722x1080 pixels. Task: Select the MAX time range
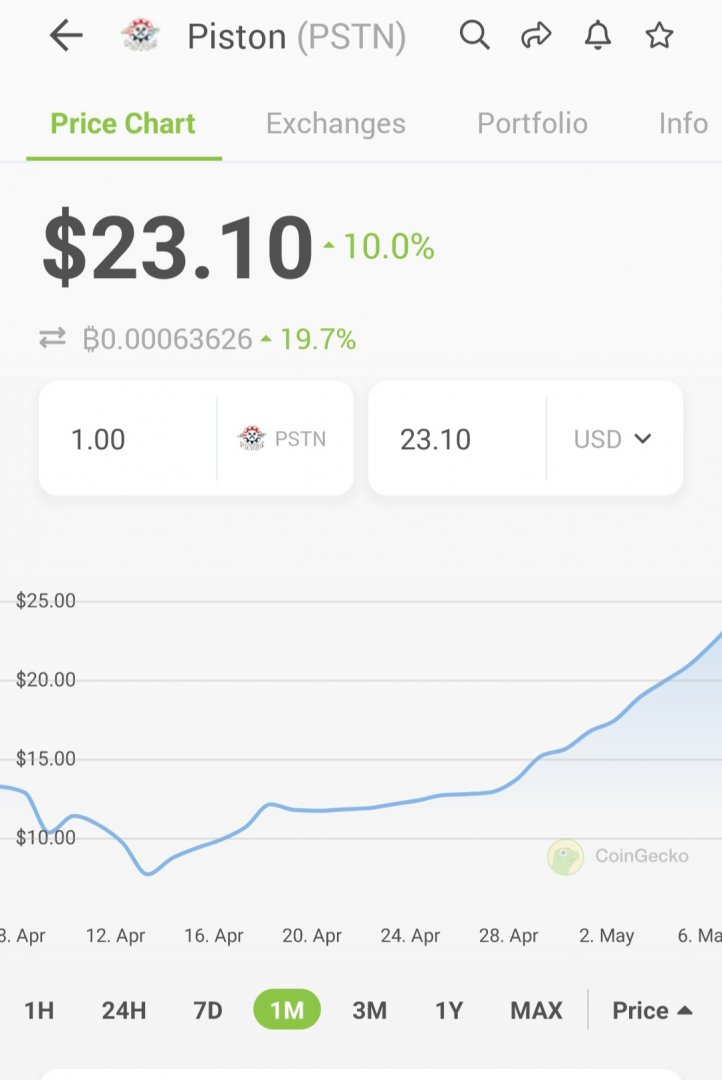click(x=536, y=1010)
